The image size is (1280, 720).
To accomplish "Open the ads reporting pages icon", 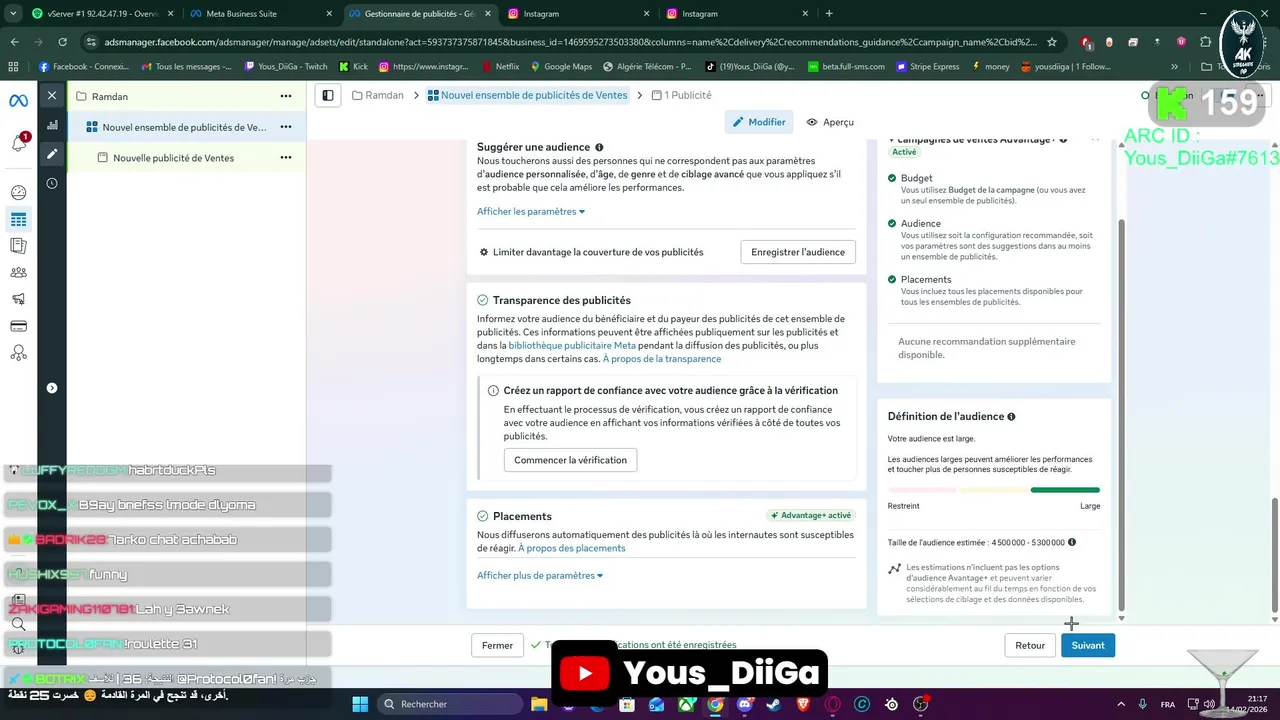I will click(x=18, y=246).
